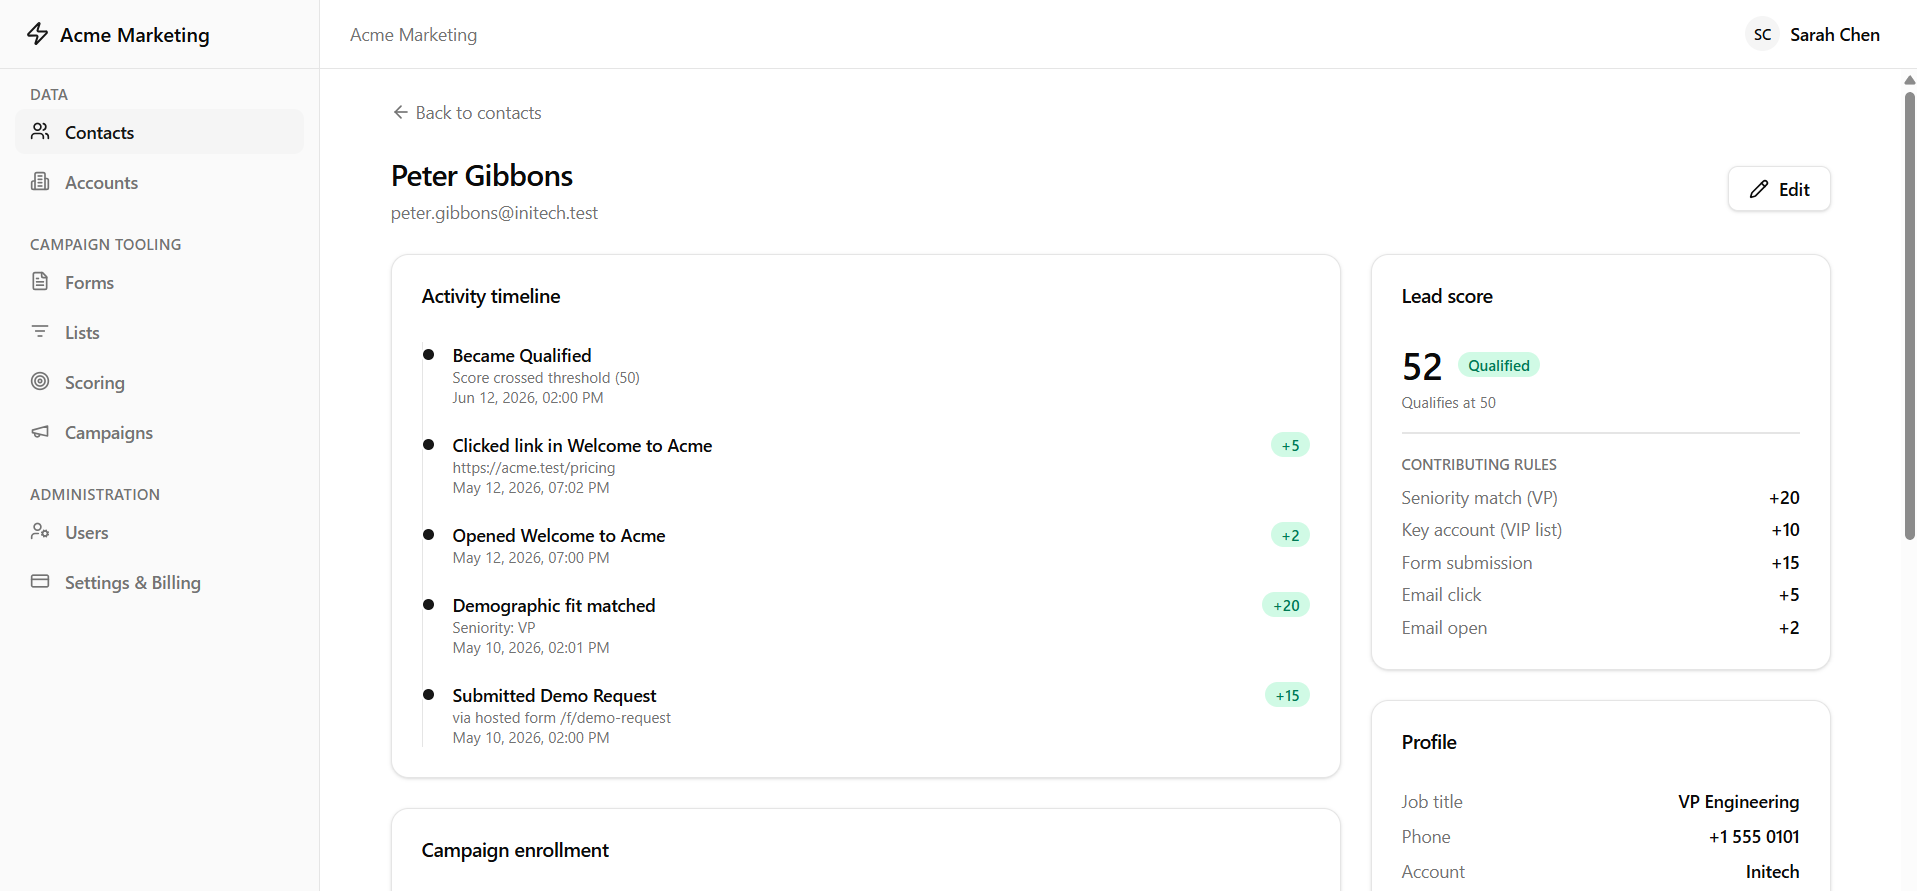Click the Acme Marketing sidebar brand title
Viewport: 1917px width, 891px height.
click(x=135, y=34)
